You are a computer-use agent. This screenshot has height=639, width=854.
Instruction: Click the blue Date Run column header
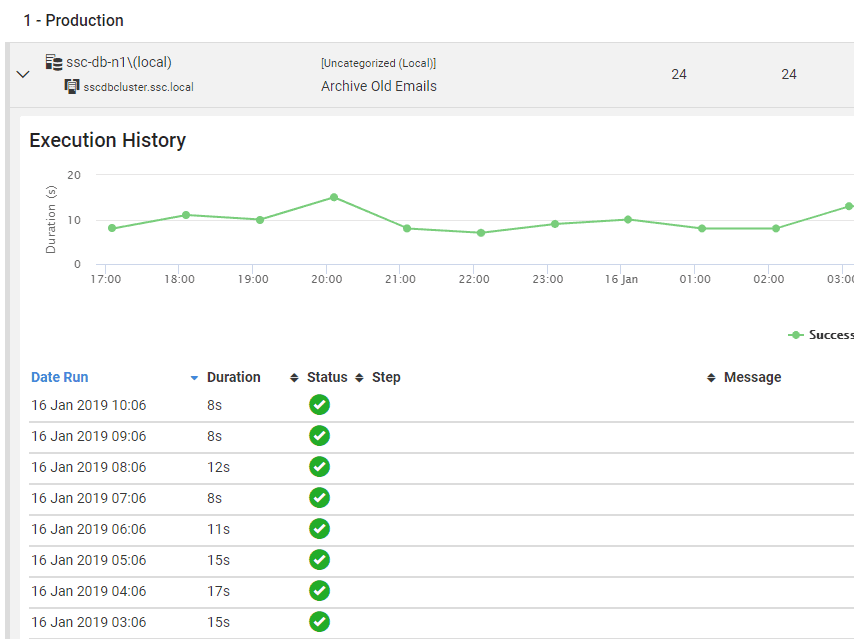coord(62,377)
